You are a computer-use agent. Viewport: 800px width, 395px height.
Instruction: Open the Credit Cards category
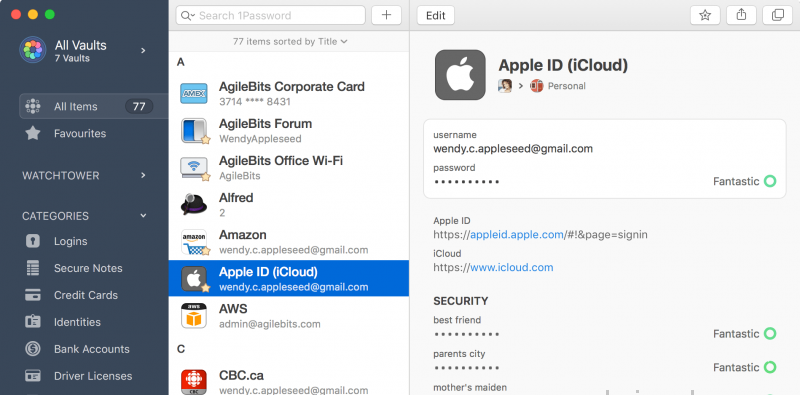pyautogui.click(x=86, y=295)
